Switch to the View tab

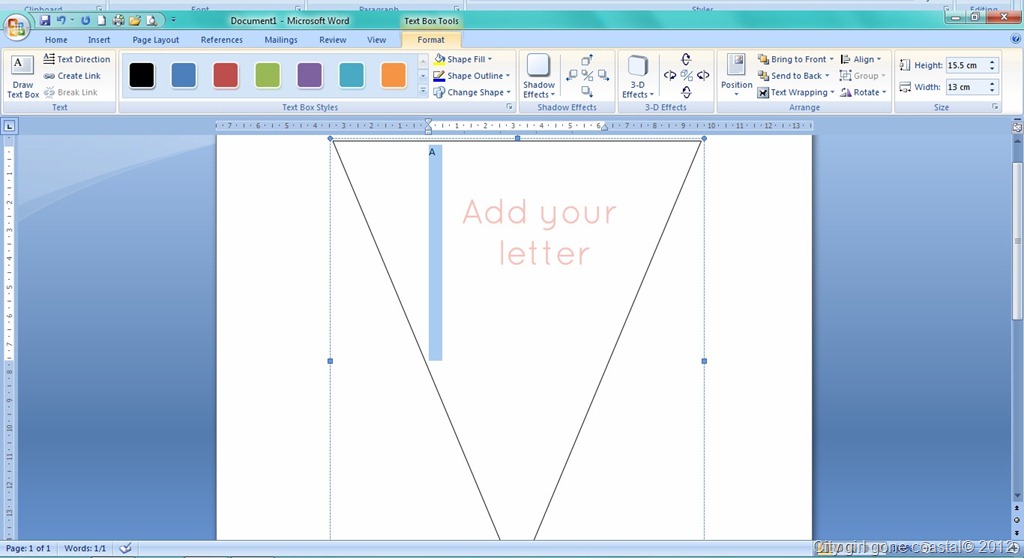coord(376,40)
